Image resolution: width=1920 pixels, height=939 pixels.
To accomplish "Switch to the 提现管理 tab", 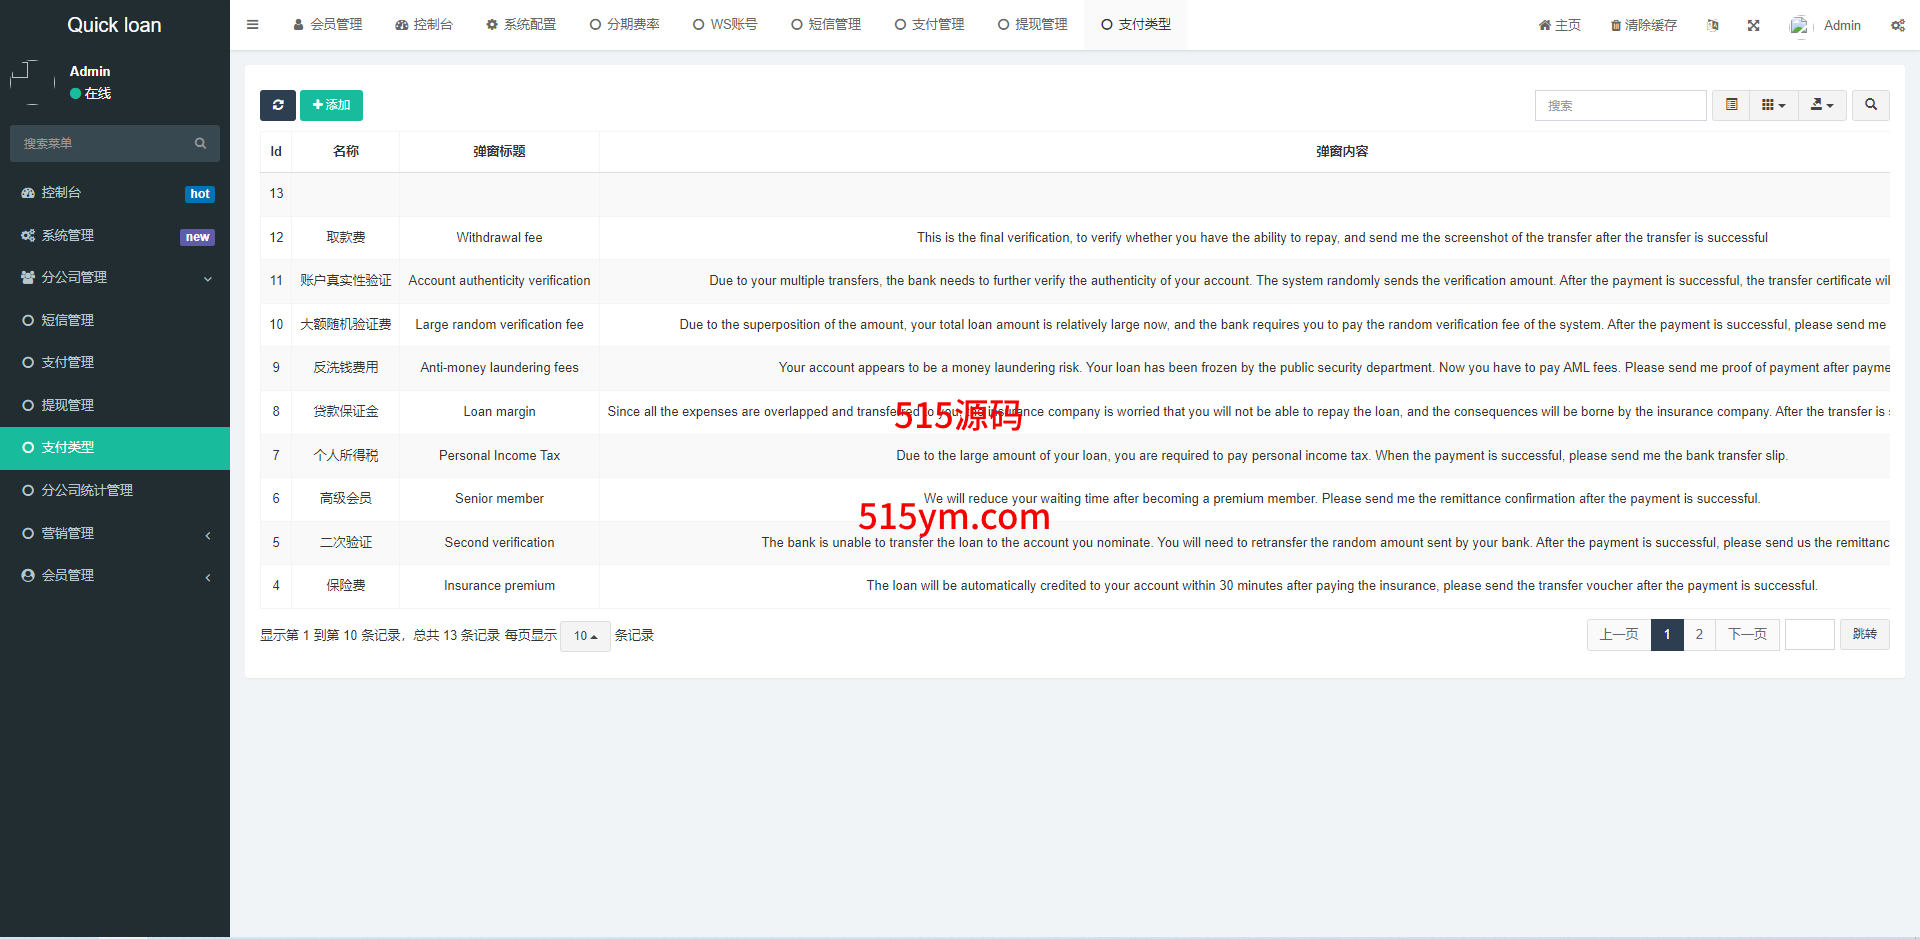I will [1032, 25].
